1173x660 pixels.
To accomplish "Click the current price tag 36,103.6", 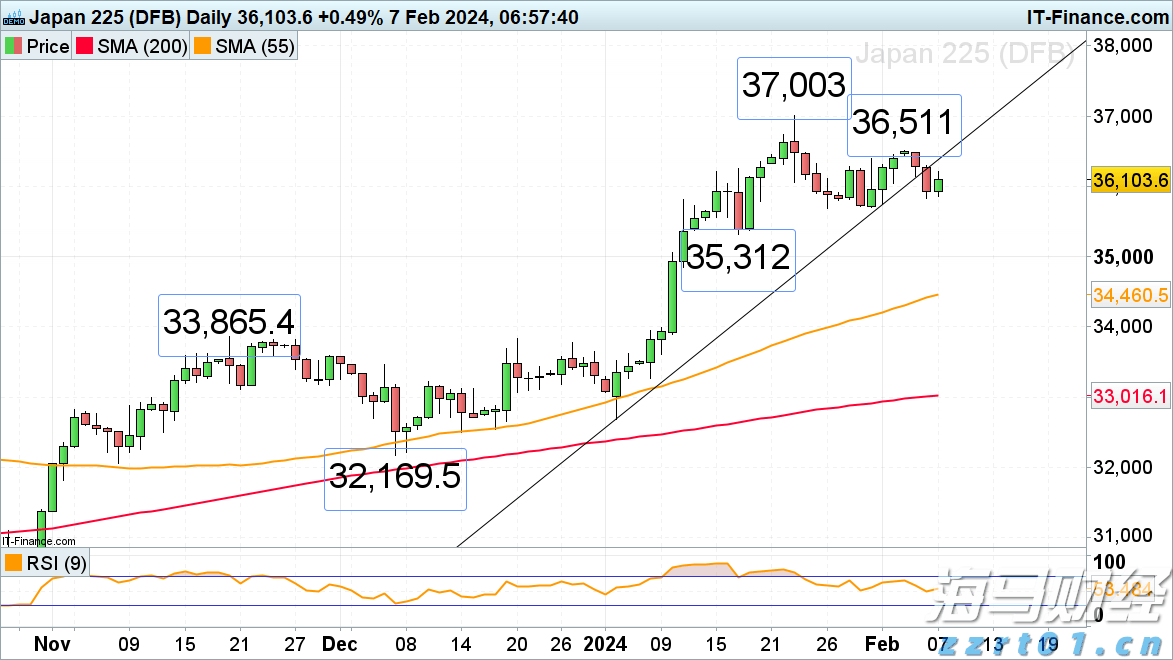I will 1131,181.
